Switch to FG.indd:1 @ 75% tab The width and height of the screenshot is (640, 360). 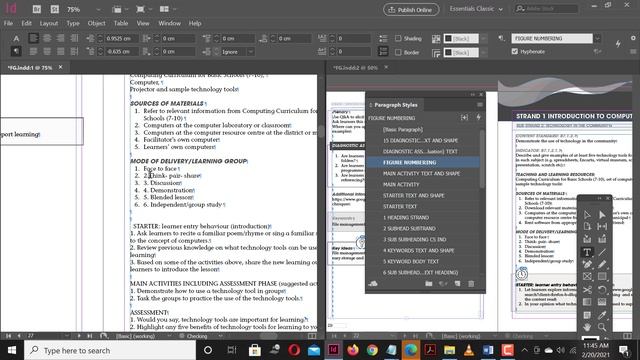pos(30,67)
